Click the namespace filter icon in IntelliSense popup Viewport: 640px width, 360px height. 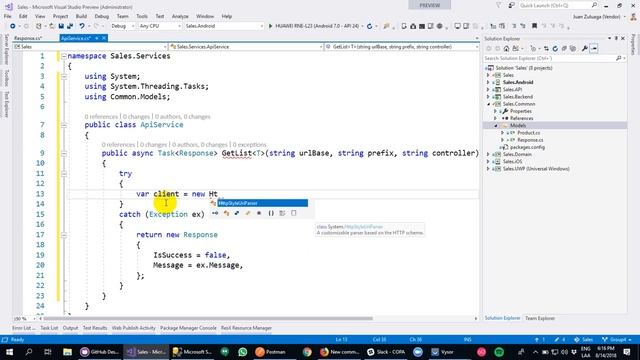coord(215,213)
